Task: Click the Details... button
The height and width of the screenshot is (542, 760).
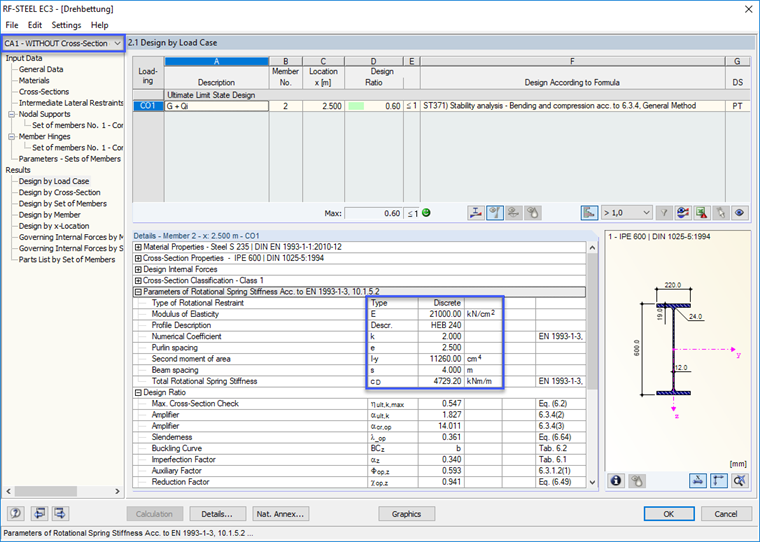Action: [x=217, y=514]
